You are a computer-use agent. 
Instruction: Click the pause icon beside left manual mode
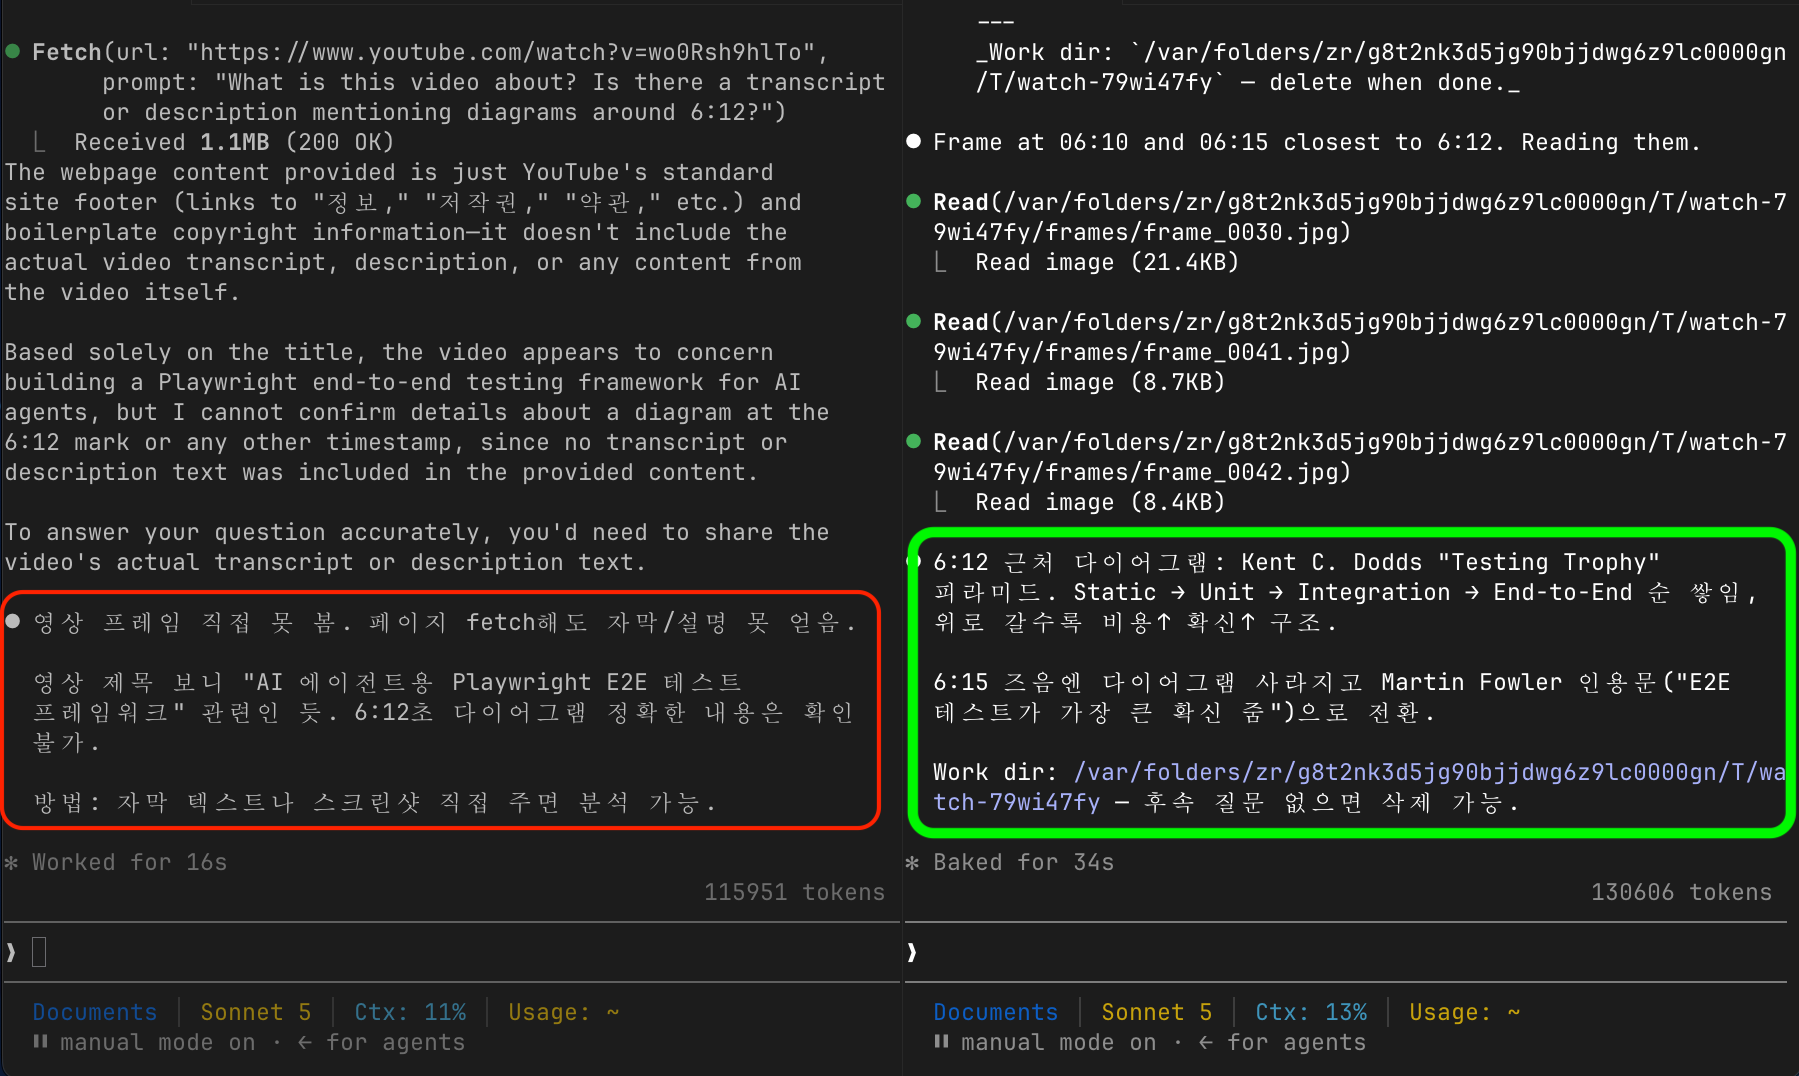click(40, 1041)
